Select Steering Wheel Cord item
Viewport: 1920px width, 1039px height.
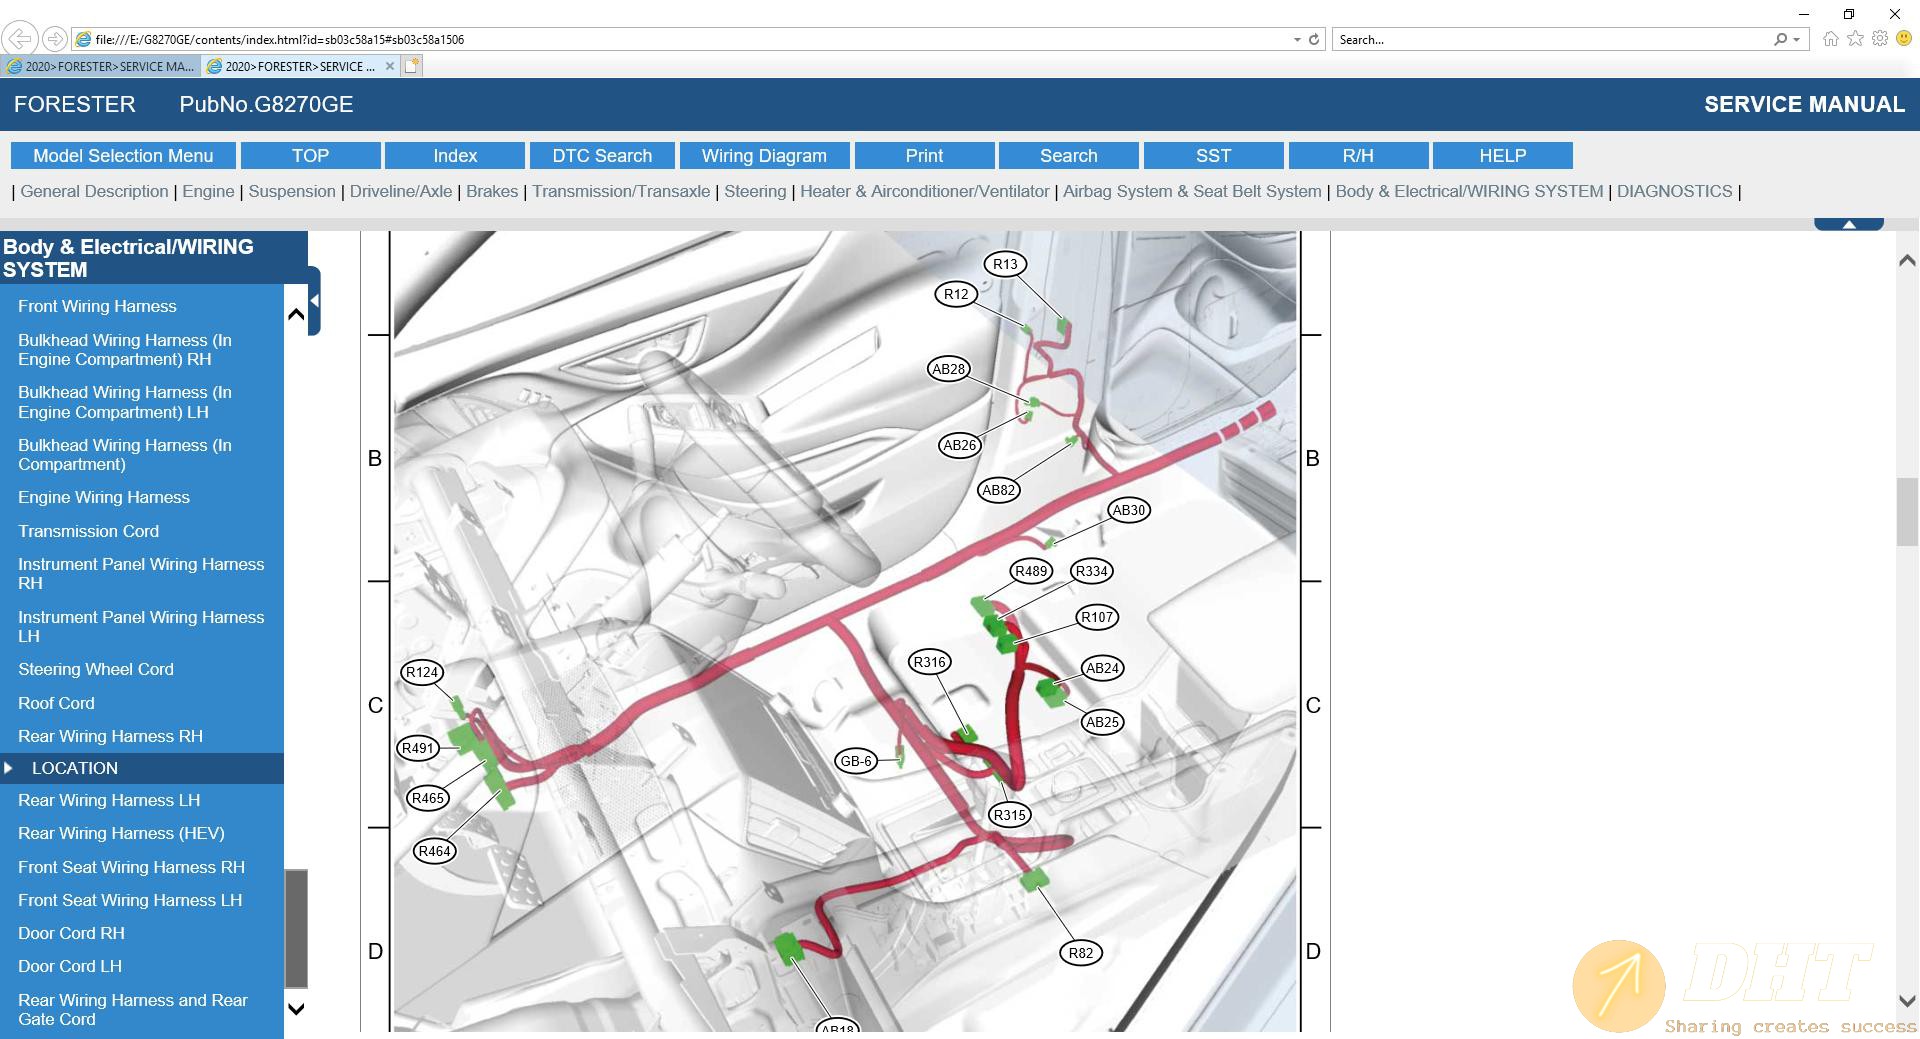[96, 669]
